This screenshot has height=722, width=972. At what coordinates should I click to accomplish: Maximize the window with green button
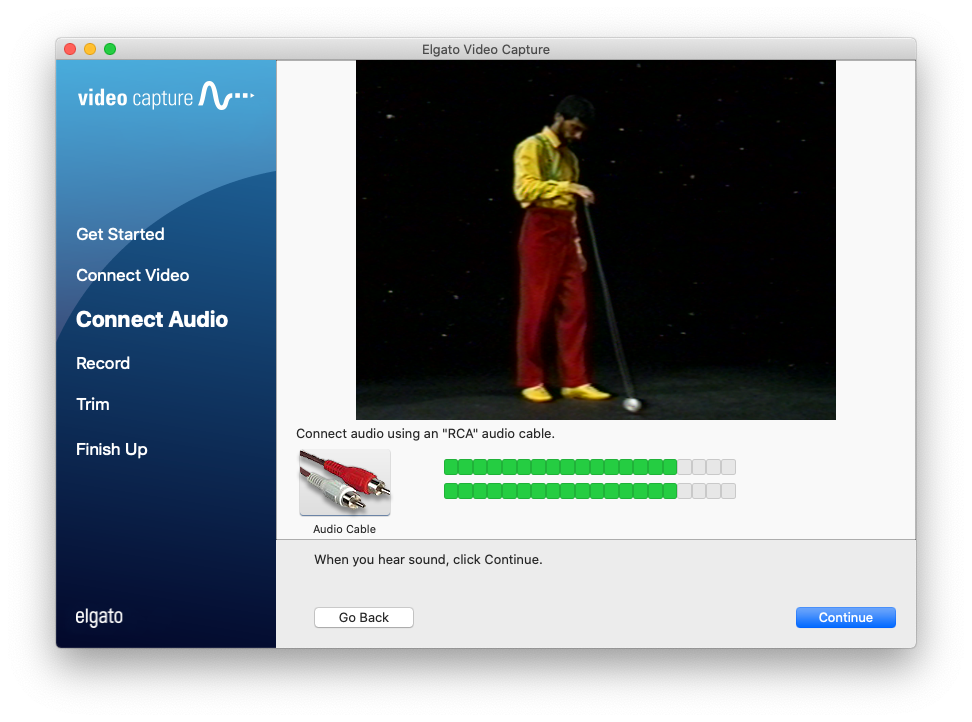click(x=110, y=49)
